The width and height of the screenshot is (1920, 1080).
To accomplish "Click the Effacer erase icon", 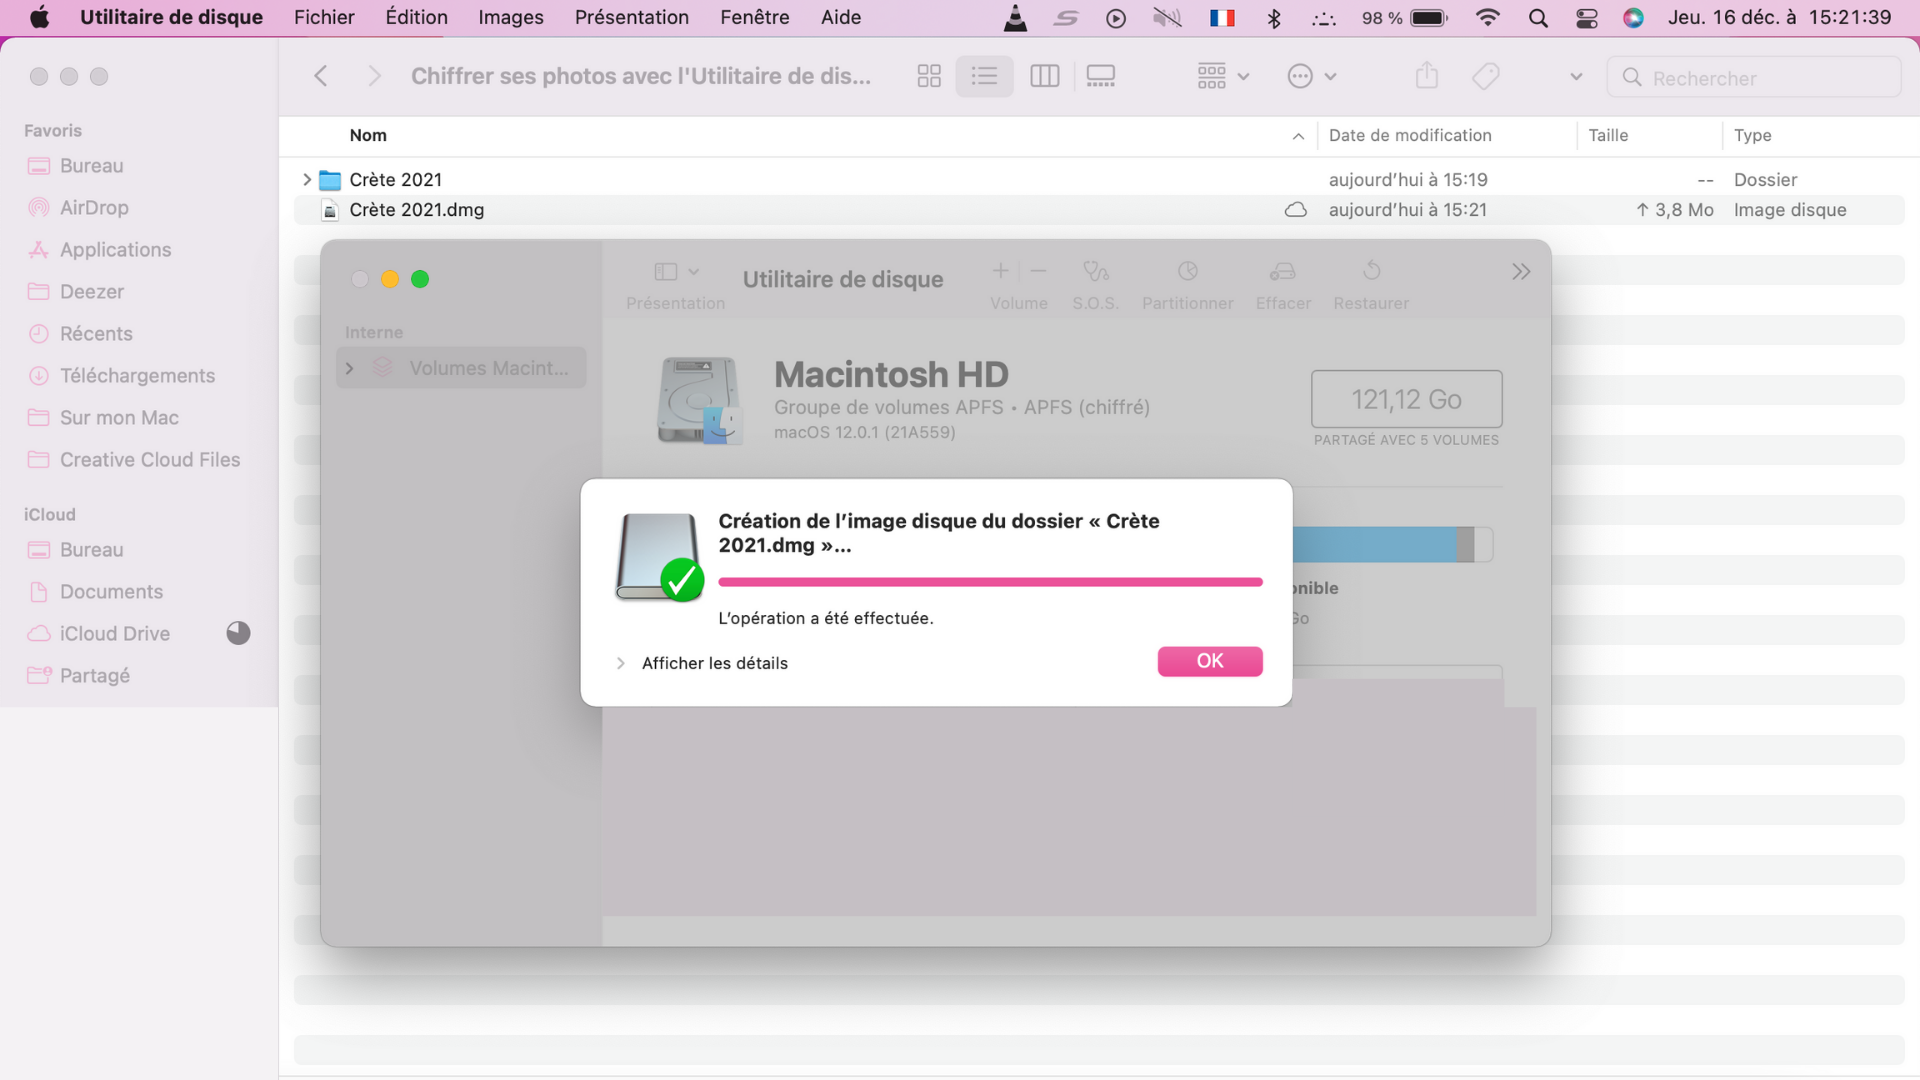I will pyautogui.click(x=1282, y=272).
